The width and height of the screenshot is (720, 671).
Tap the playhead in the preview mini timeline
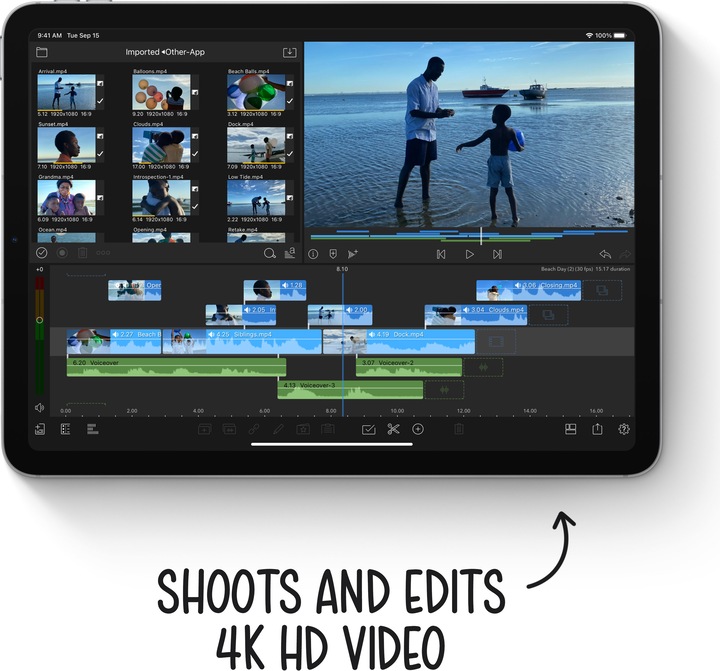(x=481, y=236)
